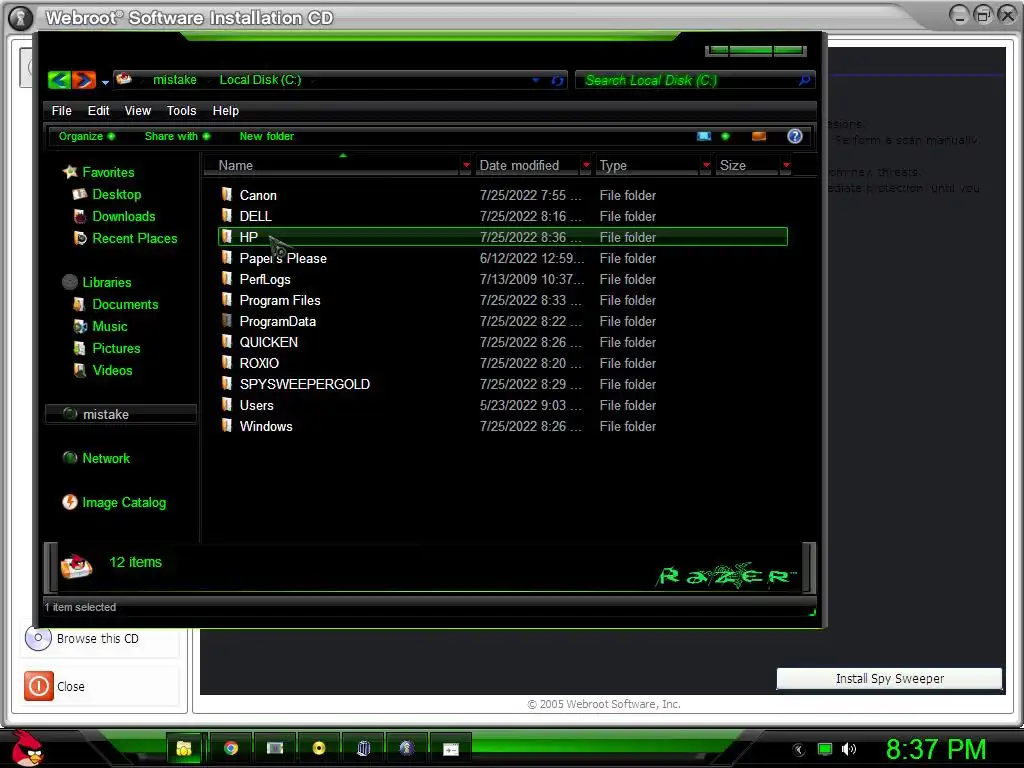Open the CD disc taskbar icon
The height and width of the screenshot is (768, 1024).
319,748
